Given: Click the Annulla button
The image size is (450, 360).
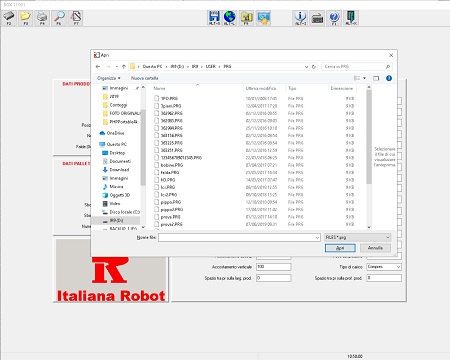Looking at the screenshot, I should tap(375, 248).
